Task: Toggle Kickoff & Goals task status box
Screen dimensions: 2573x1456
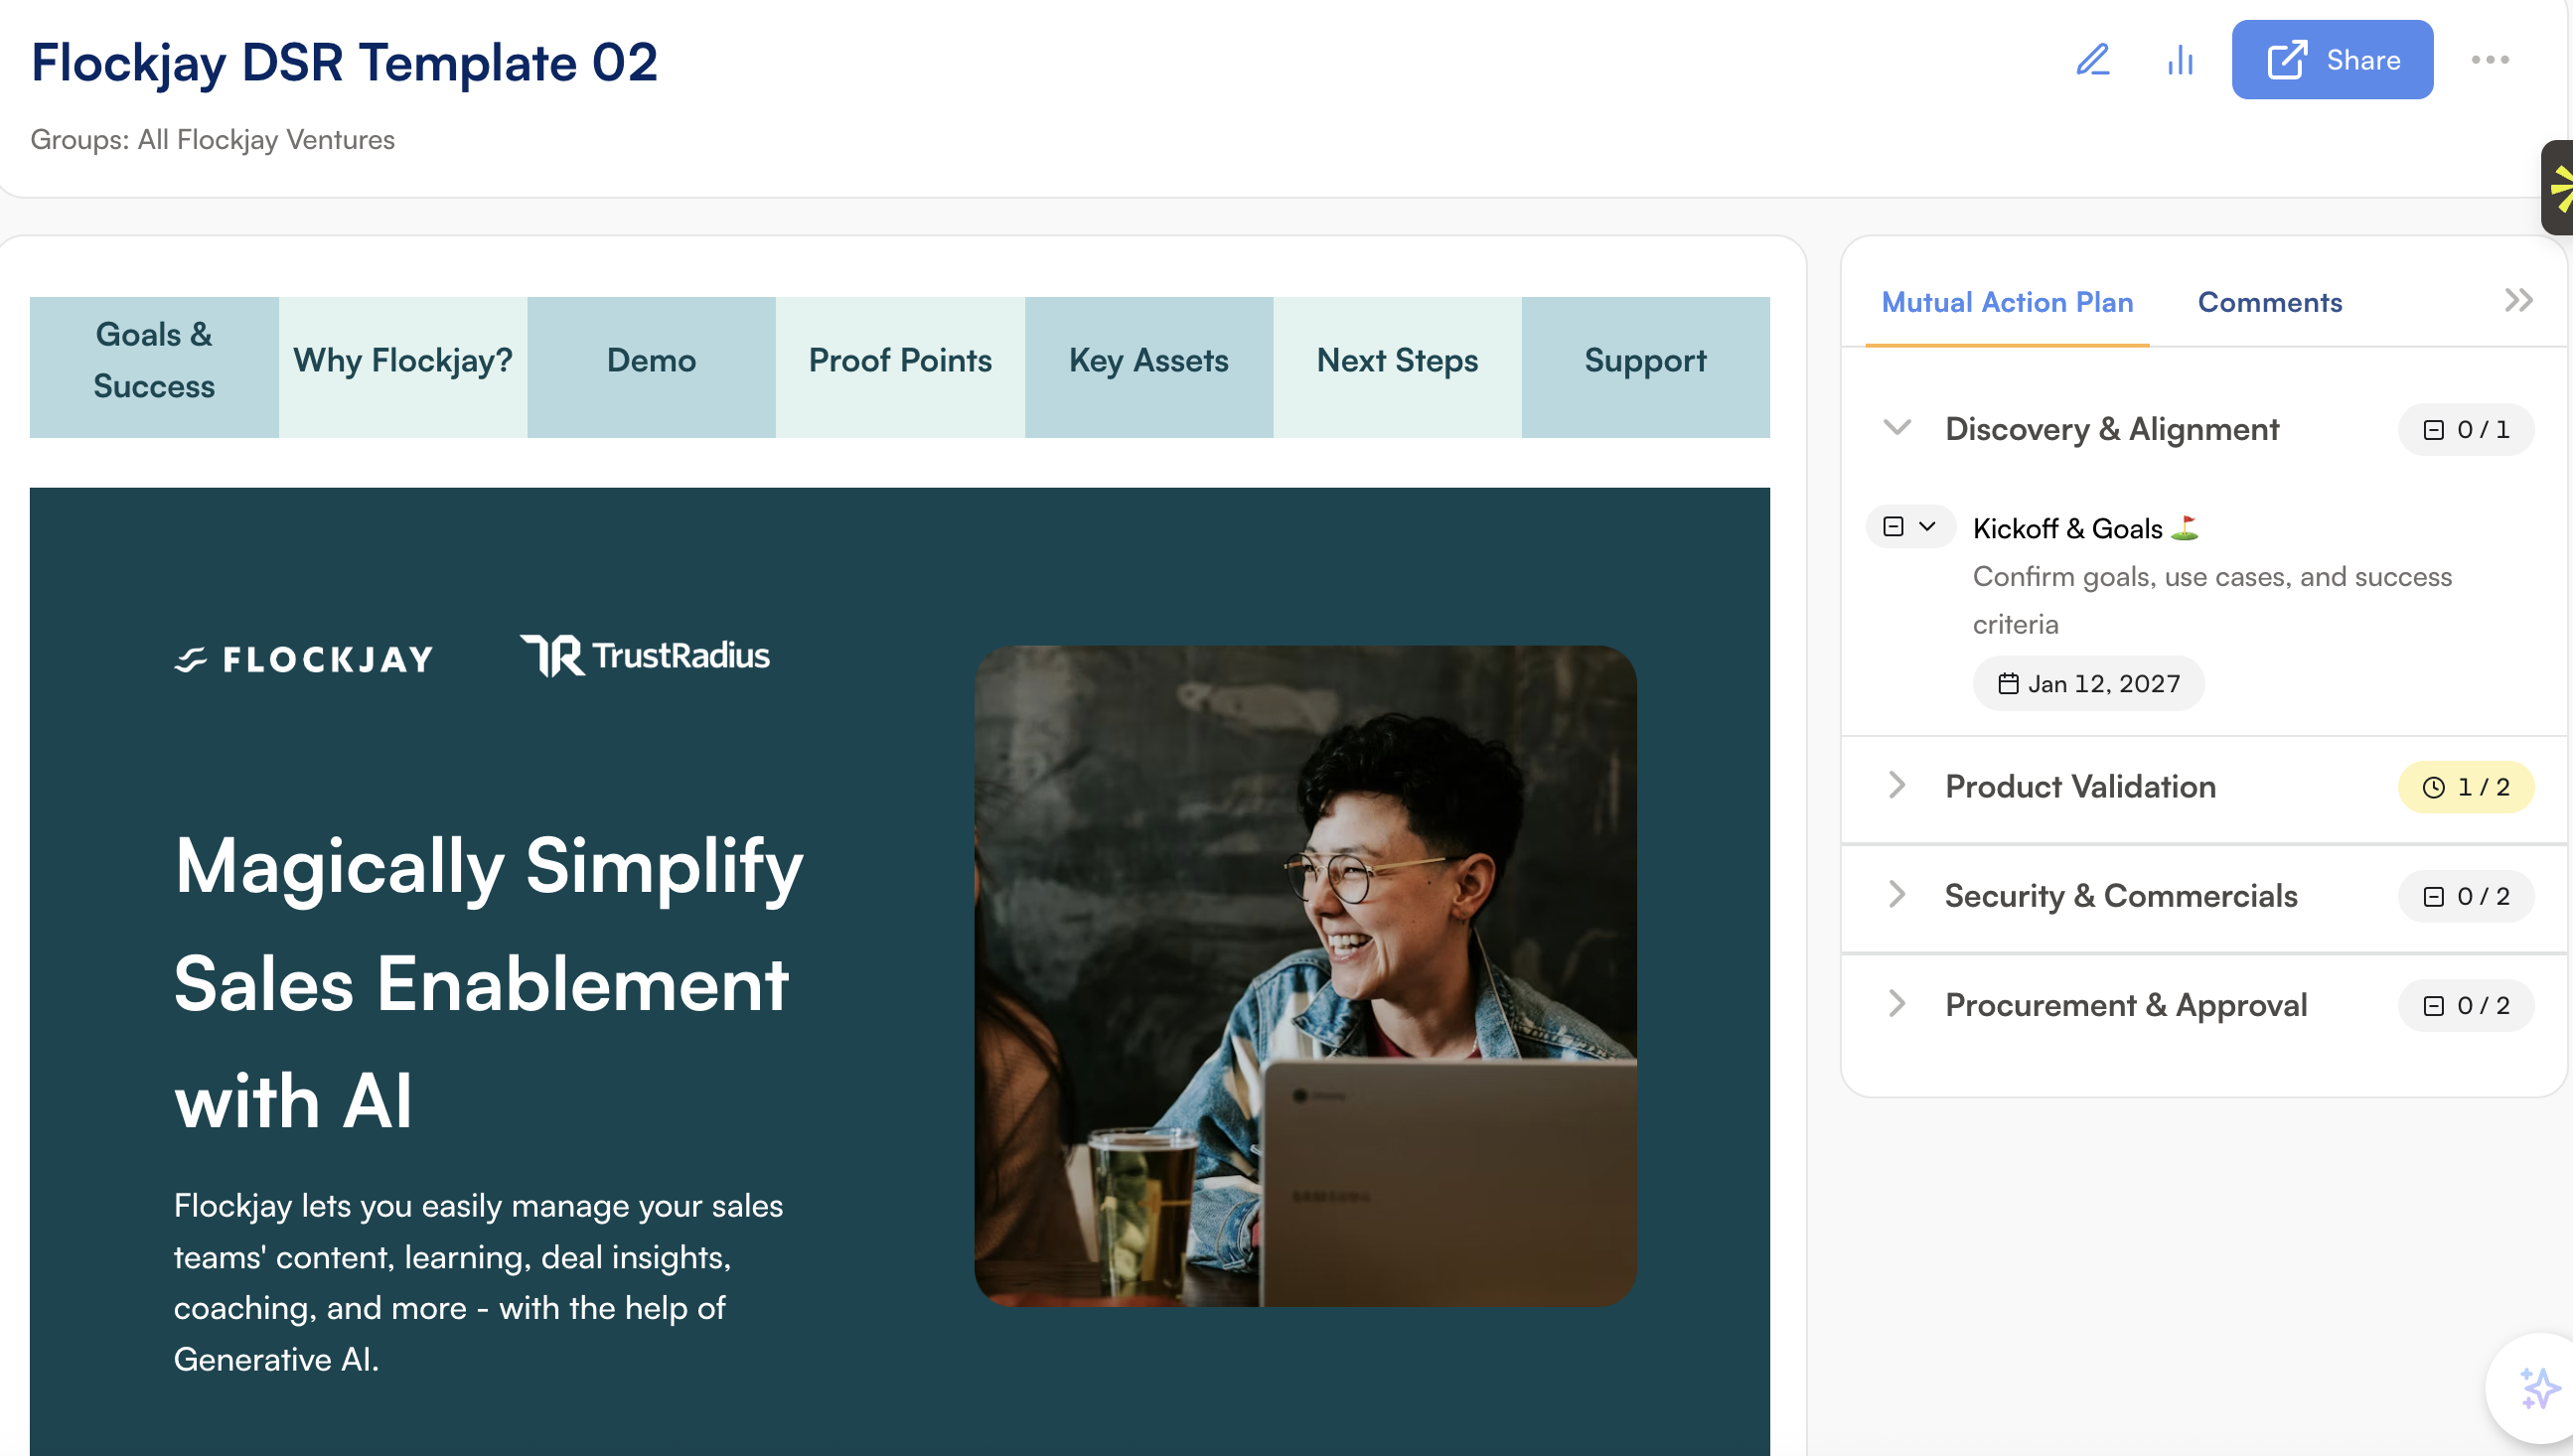Action: click(1893, 527)
